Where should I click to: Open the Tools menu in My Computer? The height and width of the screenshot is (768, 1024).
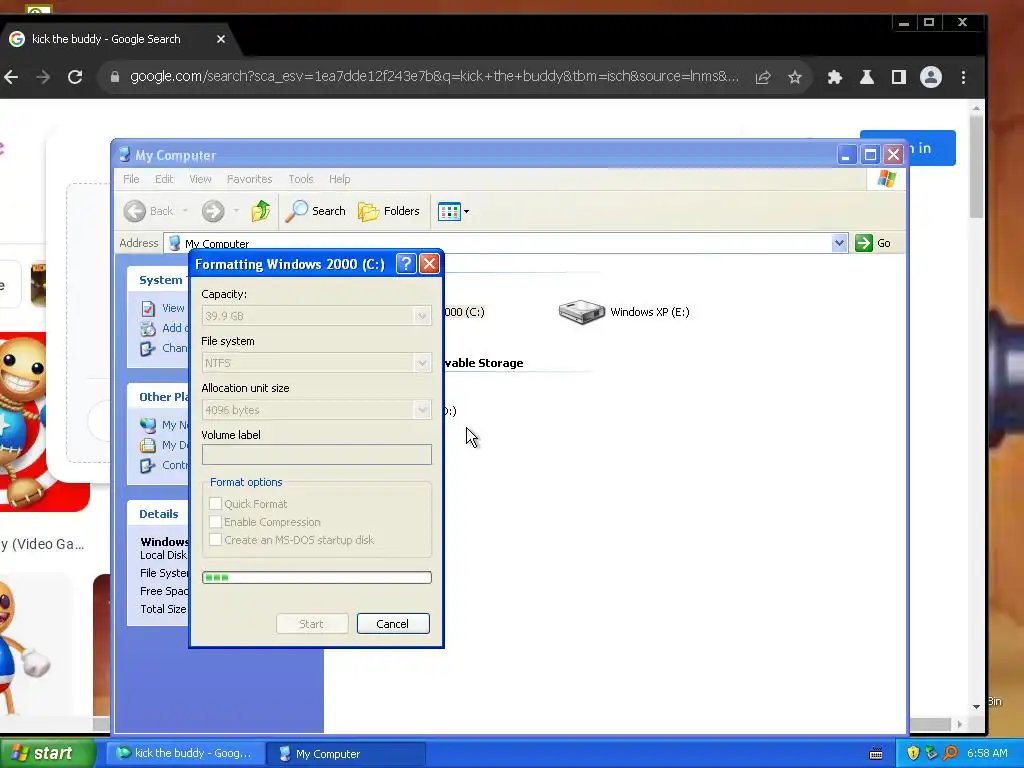click(301, 179)
